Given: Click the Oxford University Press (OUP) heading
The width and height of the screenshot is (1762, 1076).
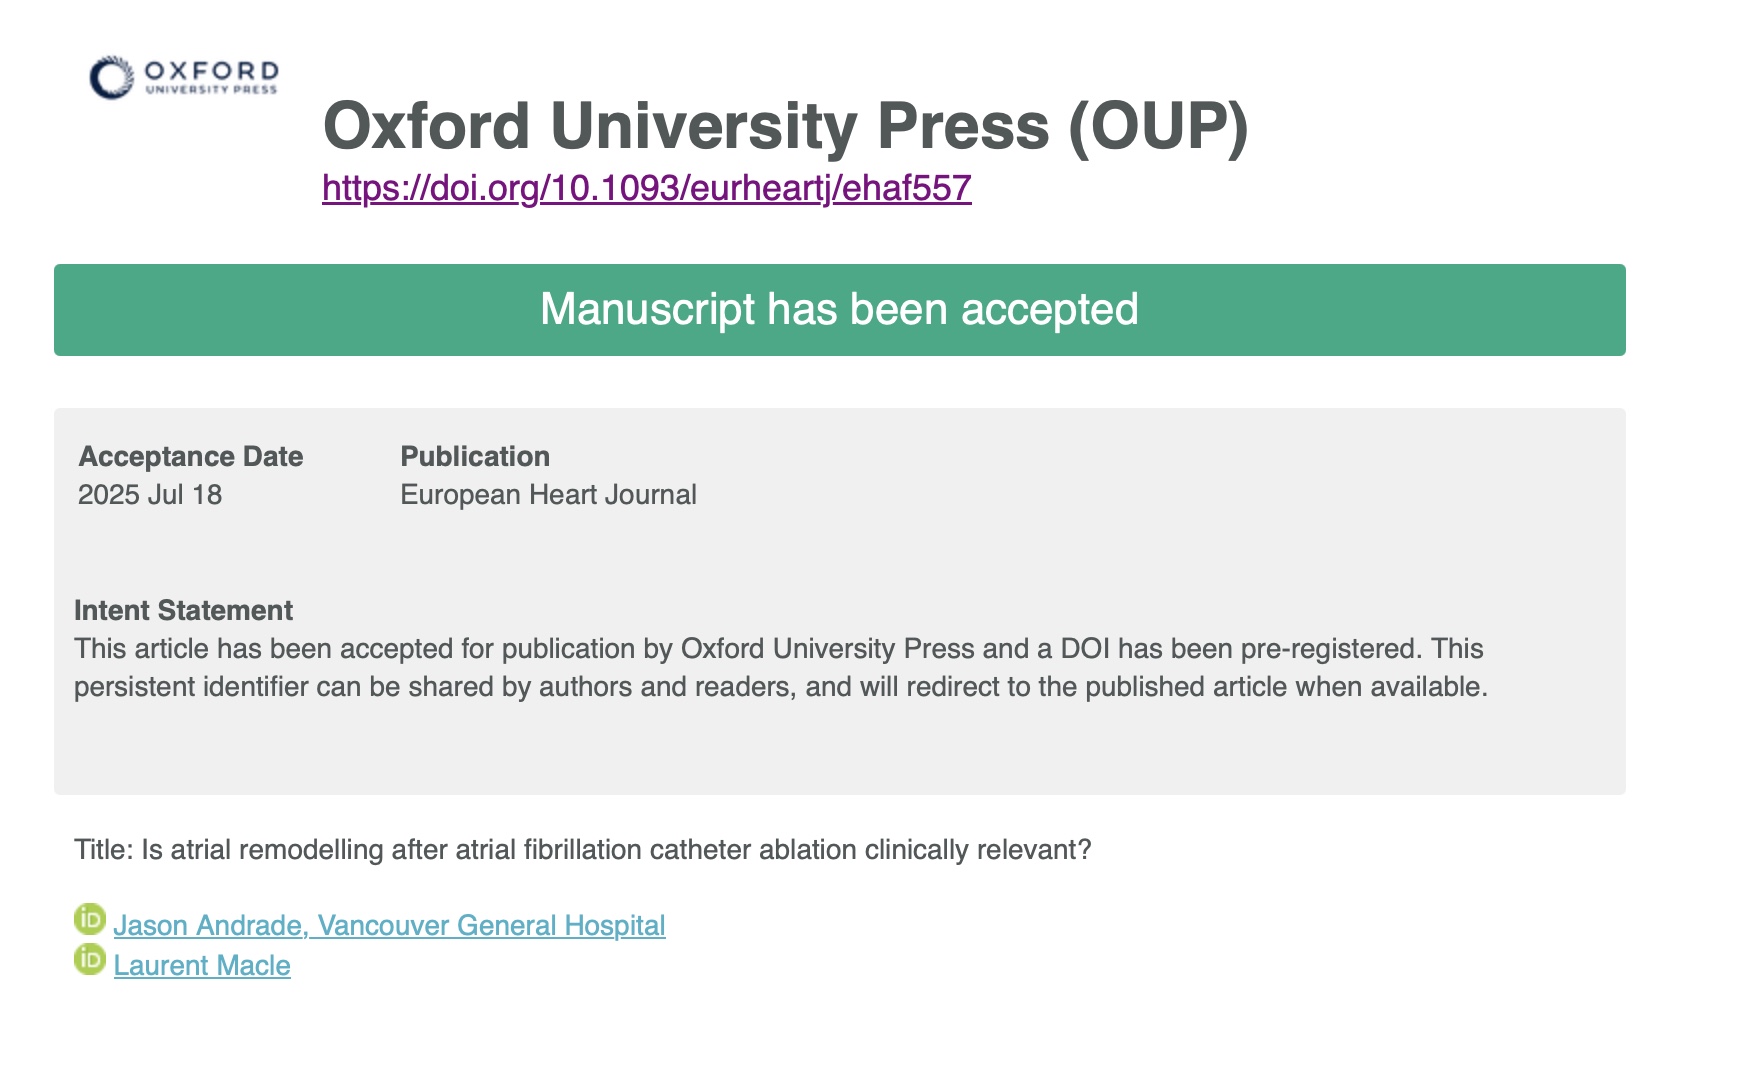Looking at the screenshot, I should [786, 126].
